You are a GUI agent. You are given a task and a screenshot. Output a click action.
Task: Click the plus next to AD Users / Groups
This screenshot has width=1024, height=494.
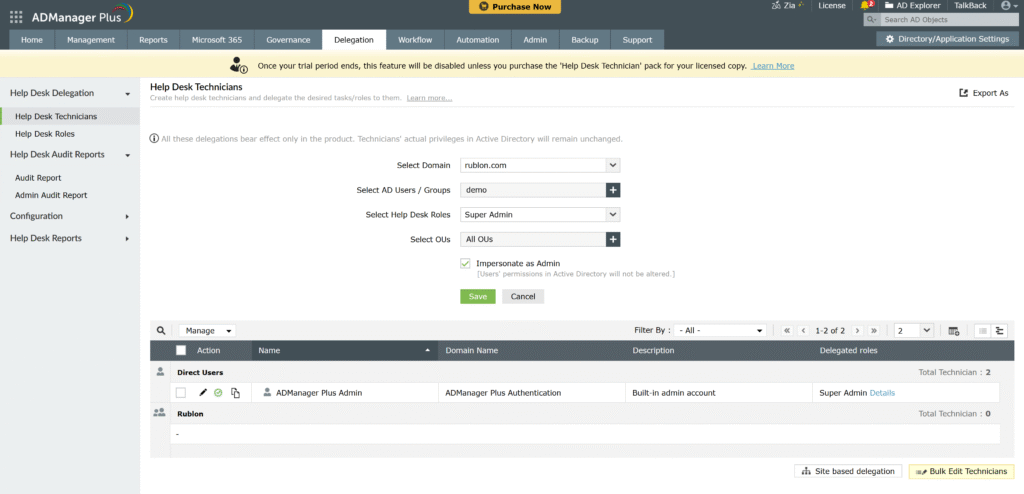[x=613, y=190]
